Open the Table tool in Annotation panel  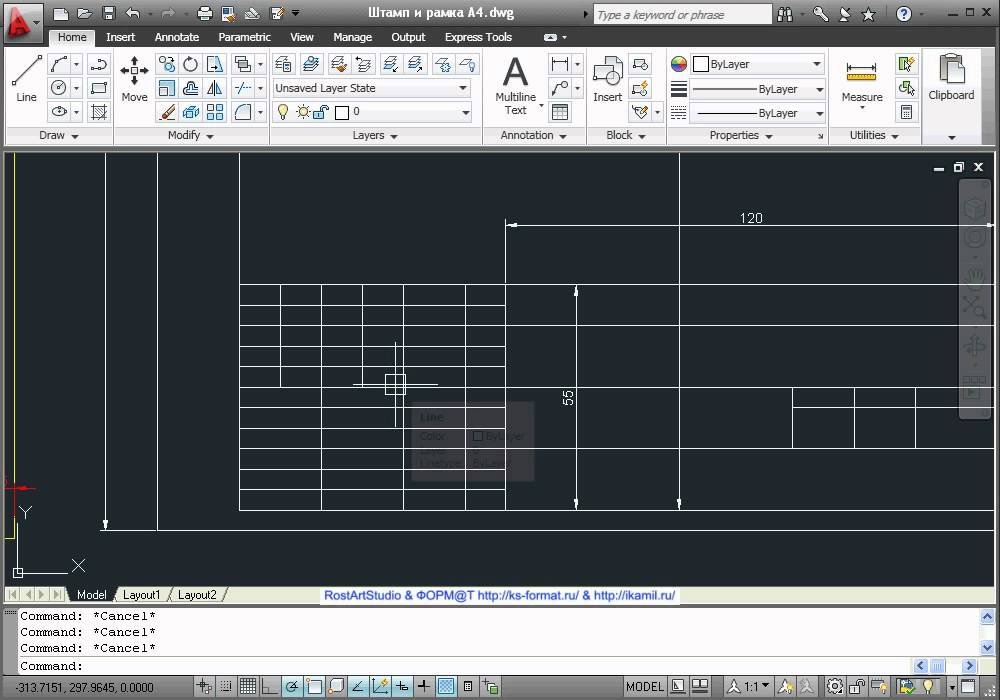(559, 112)
